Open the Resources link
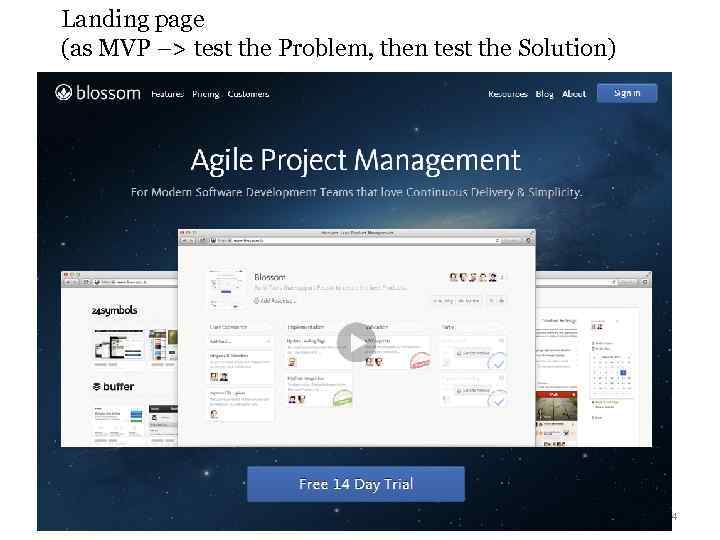The height and width of the screenshot is (540, 720). point(507,94)
